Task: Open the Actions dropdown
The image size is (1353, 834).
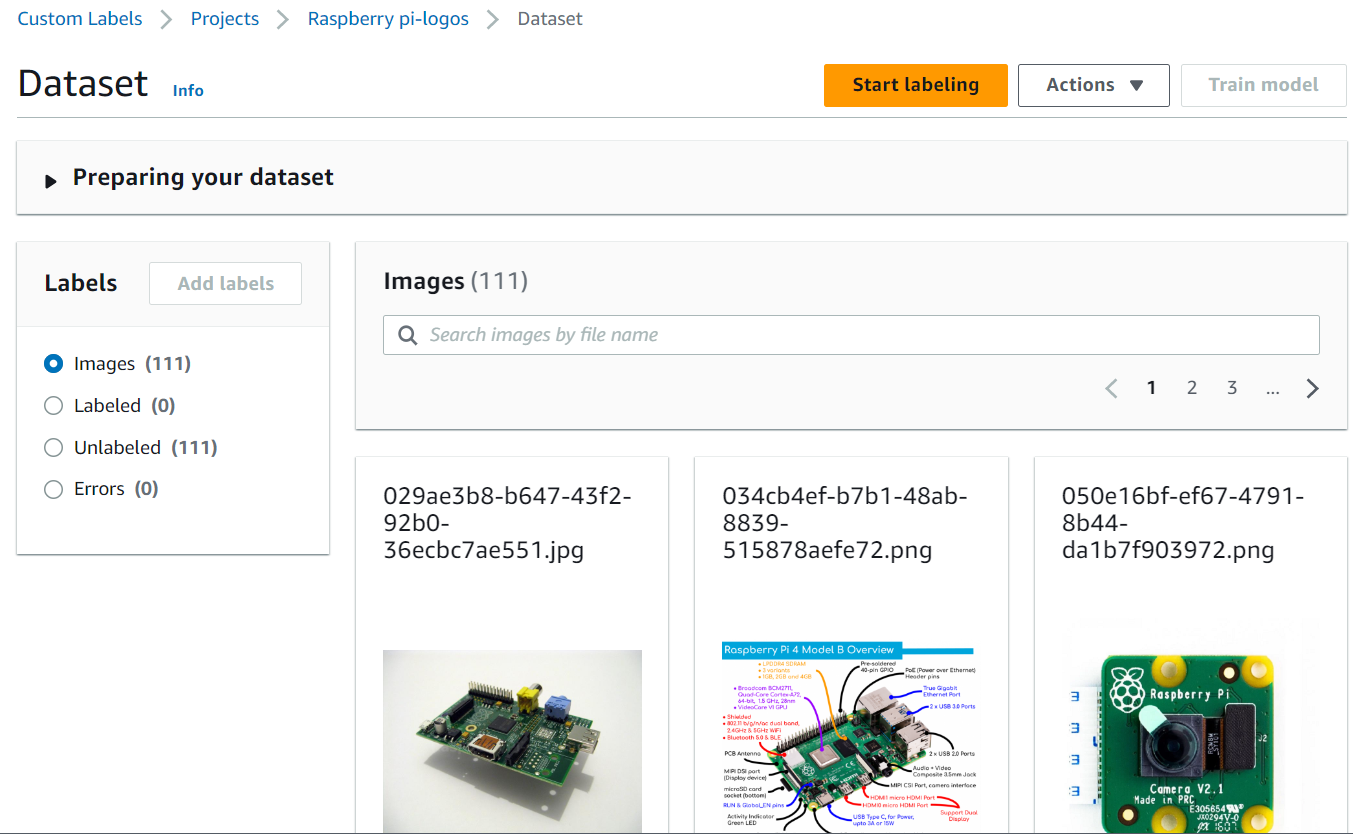Action: coord(1094,85)
